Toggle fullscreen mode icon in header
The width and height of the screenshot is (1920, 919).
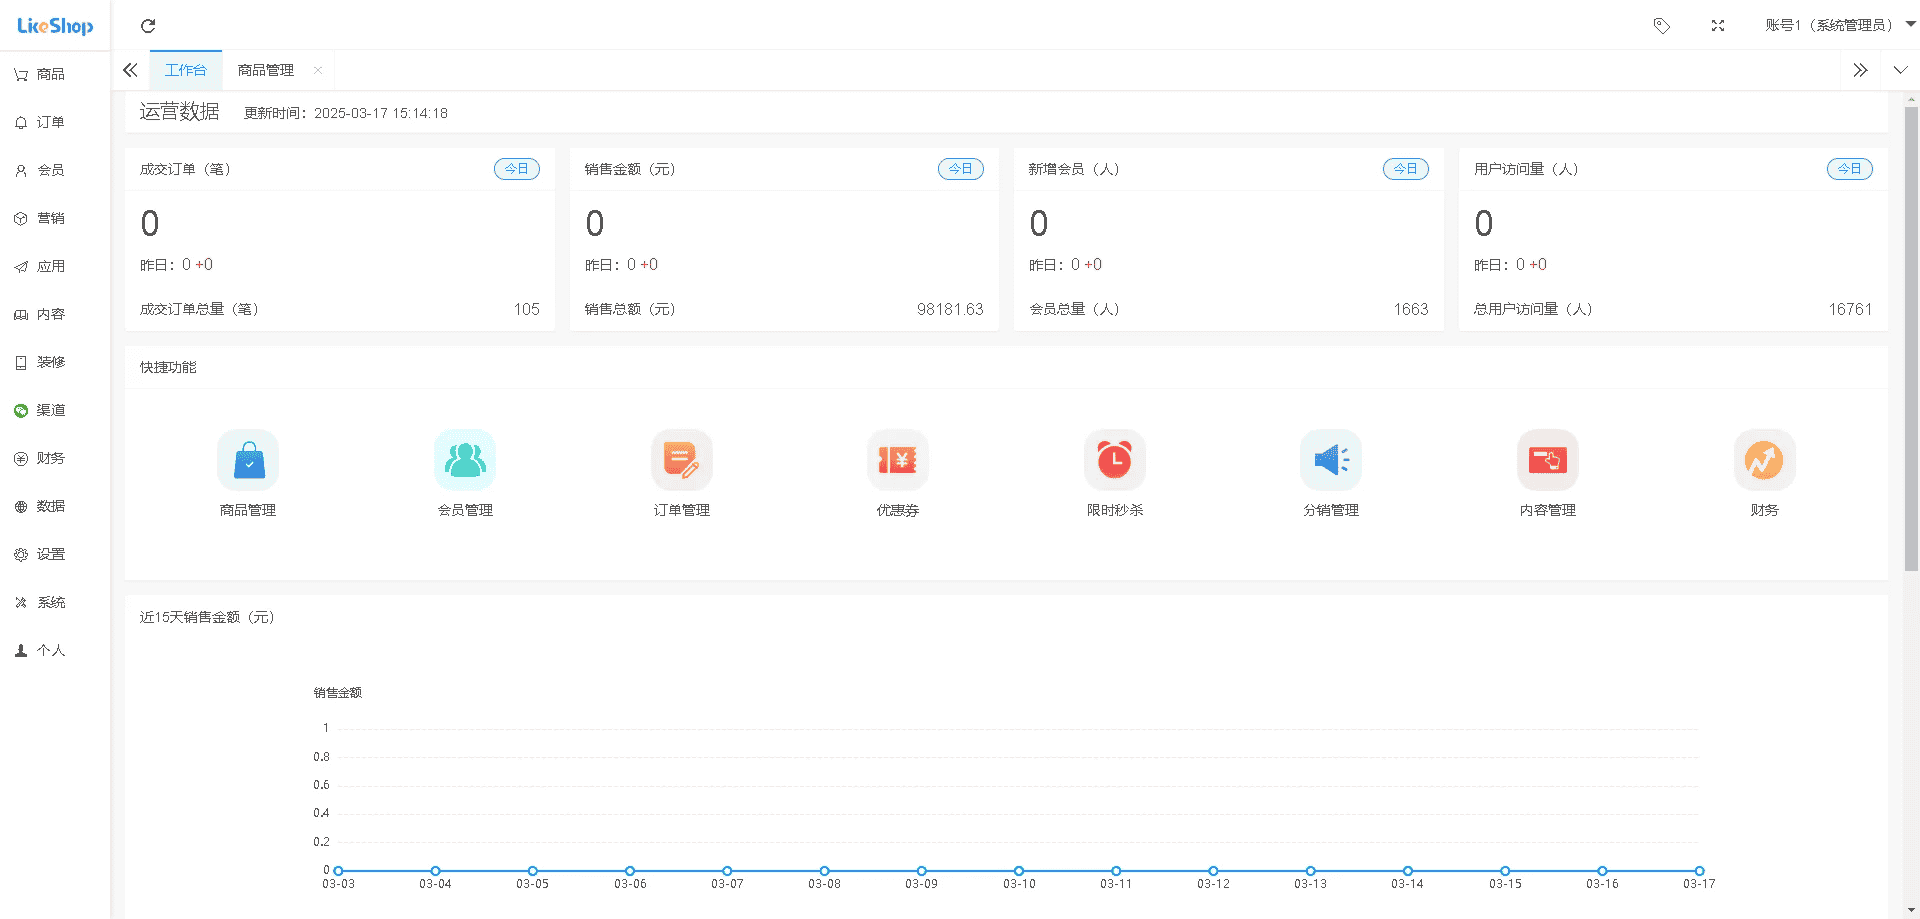tap(1718, 26)
